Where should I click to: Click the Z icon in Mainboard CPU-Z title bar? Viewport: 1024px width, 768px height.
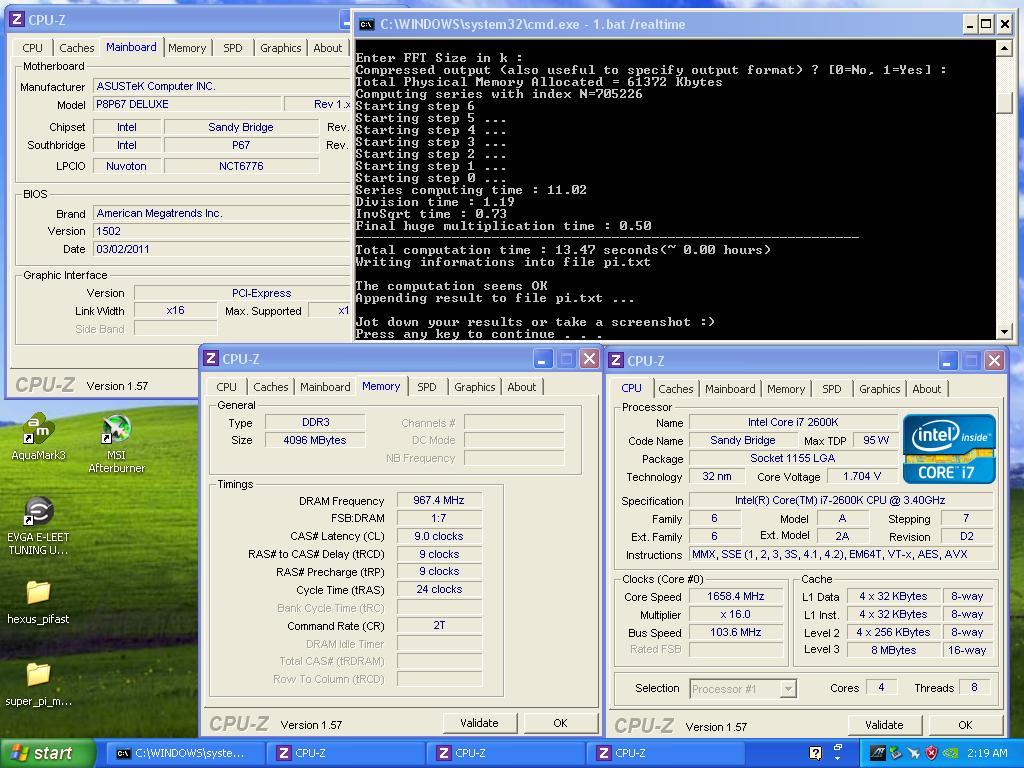tap(18, 19)
